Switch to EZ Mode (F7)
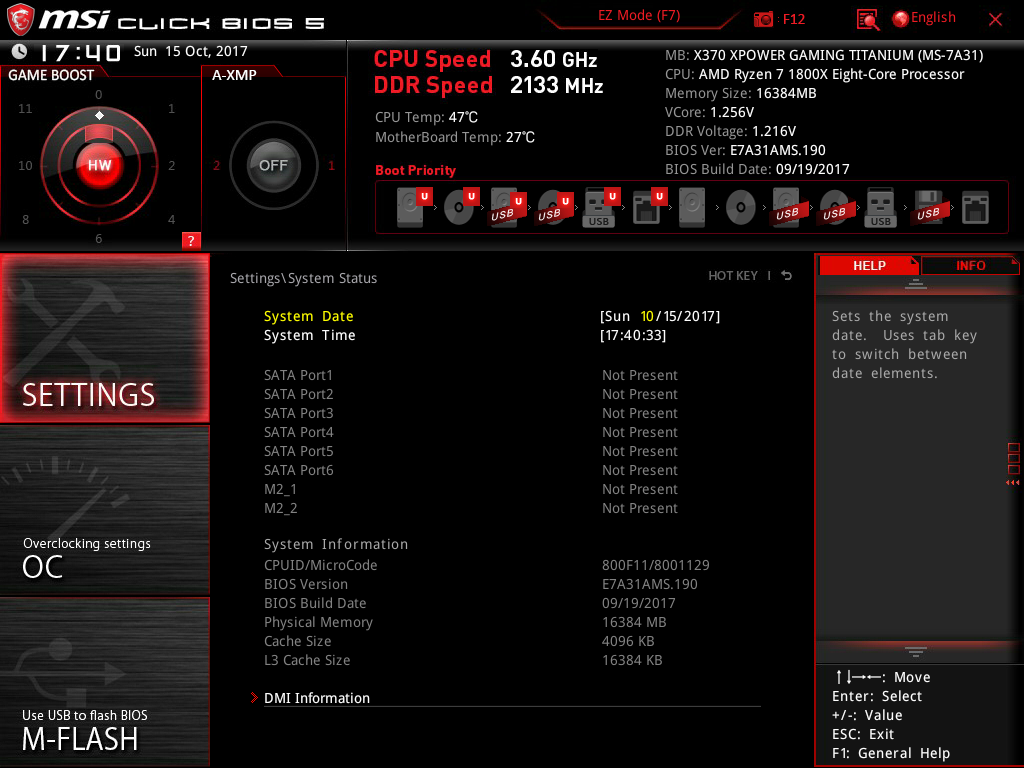This screenshot has height=768, width=1024. click(639, 16)
